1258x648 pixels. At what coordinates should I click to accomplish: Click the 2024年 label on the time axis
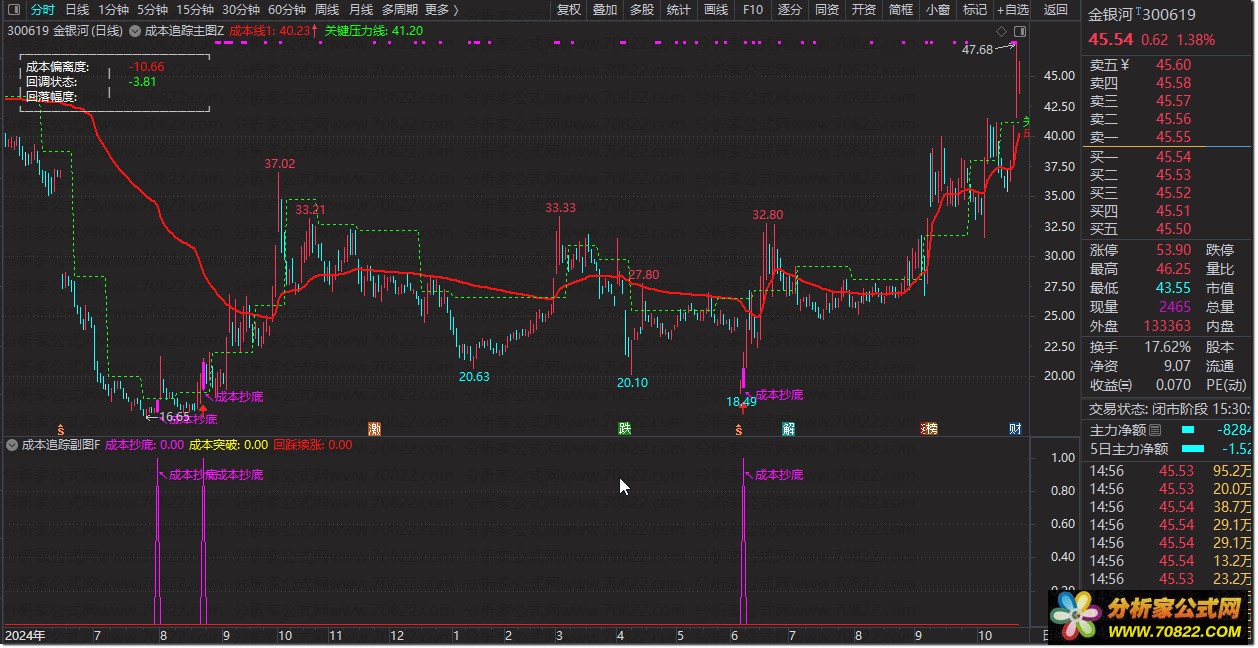pyautogui.click(x=24, y=636)
